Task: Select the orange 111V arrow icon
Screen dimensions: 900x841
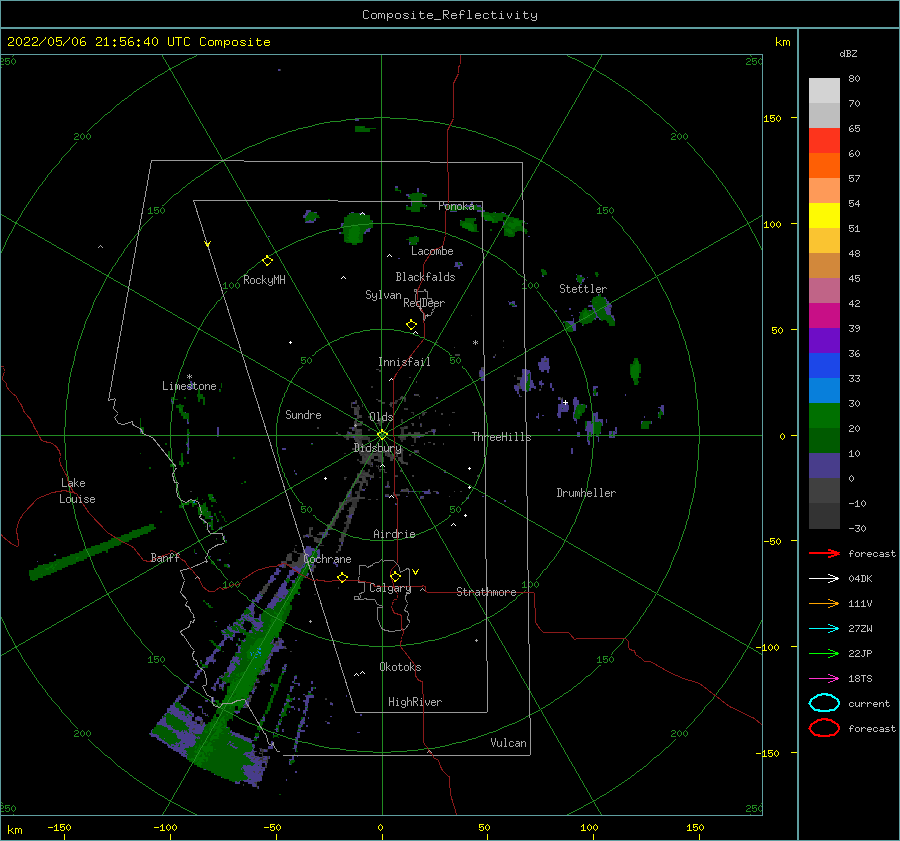Action: [824, 603]
